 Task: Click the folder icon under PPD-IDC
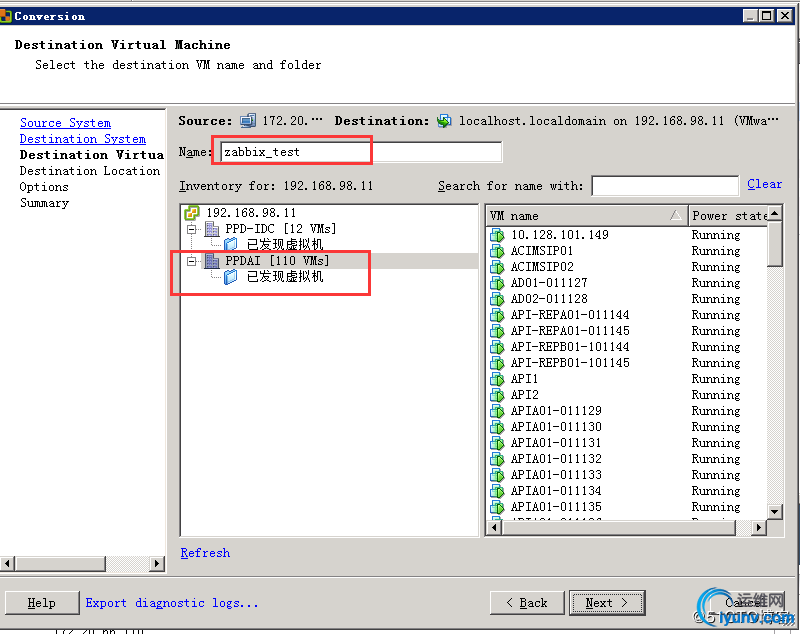(231, 245)
